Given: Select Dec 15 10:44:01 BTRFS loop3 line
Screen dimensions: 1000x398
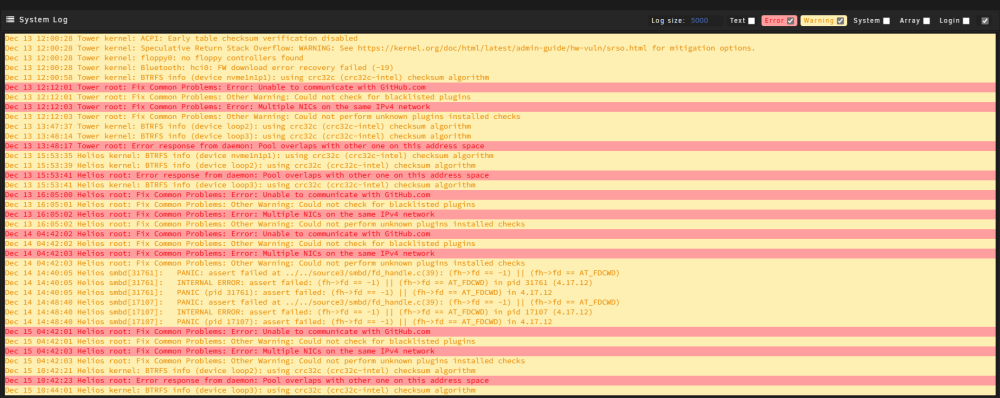Looking at the screenshot, I should tap(499, 390).
